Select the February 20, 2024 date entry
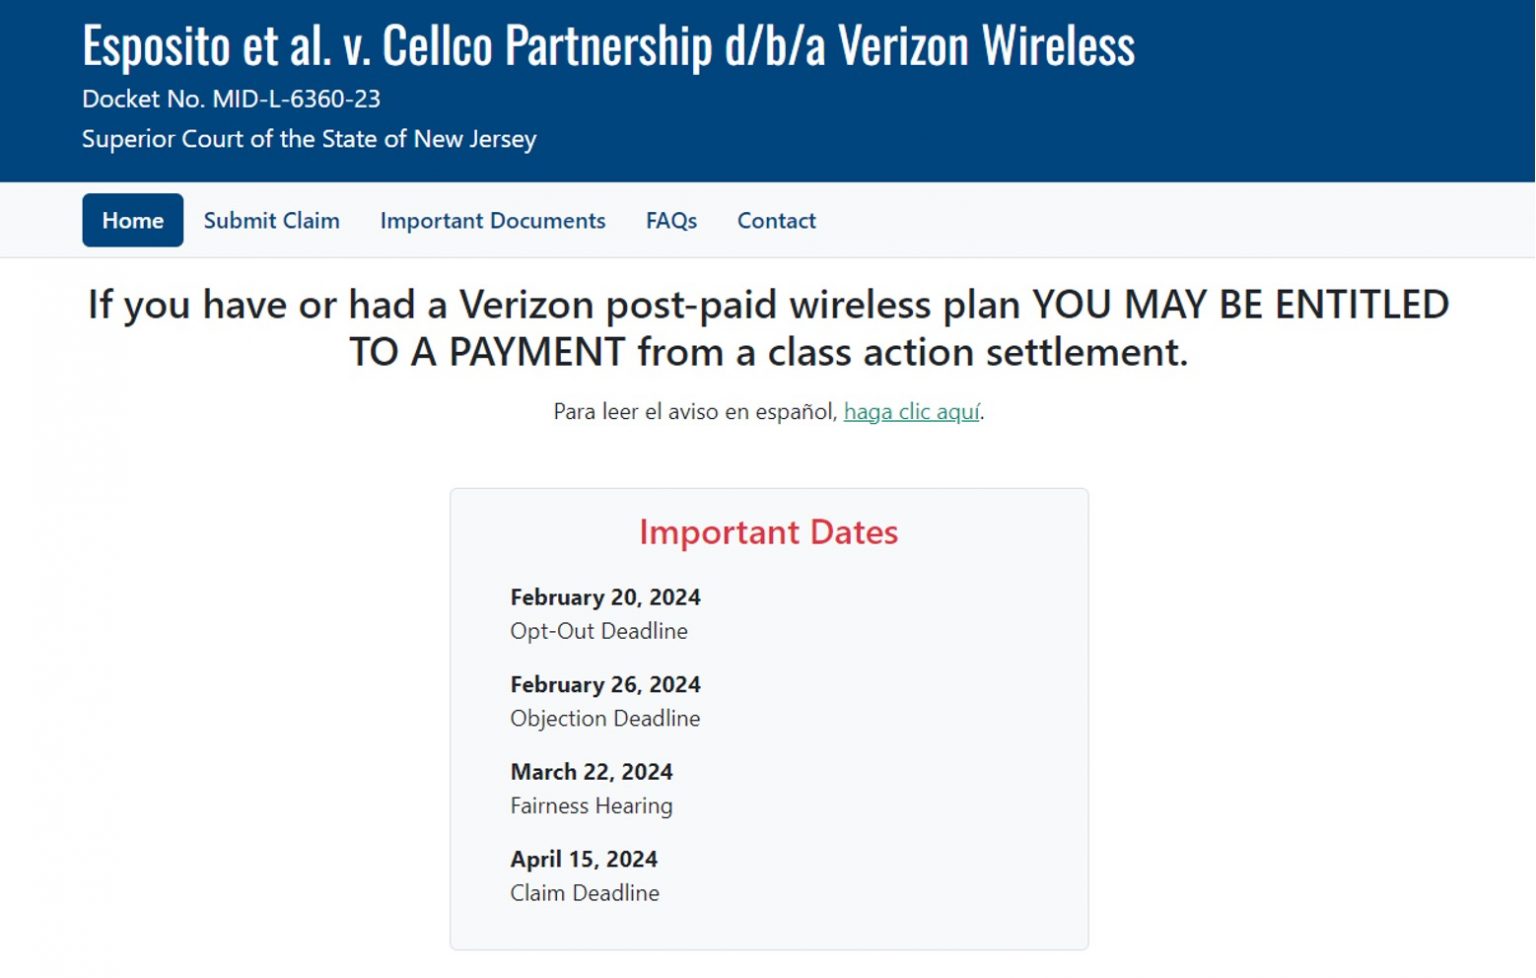Screen dimensions: 1536x978 click(605, 597)
